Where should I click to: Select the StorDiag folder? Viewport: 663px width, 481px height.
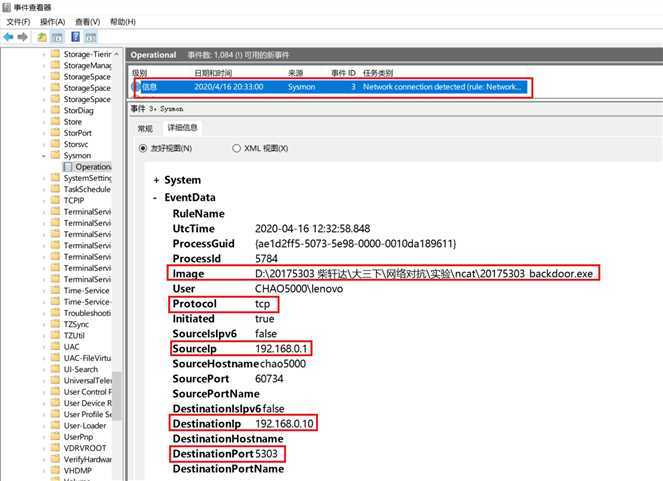click(x=79, y=111)
